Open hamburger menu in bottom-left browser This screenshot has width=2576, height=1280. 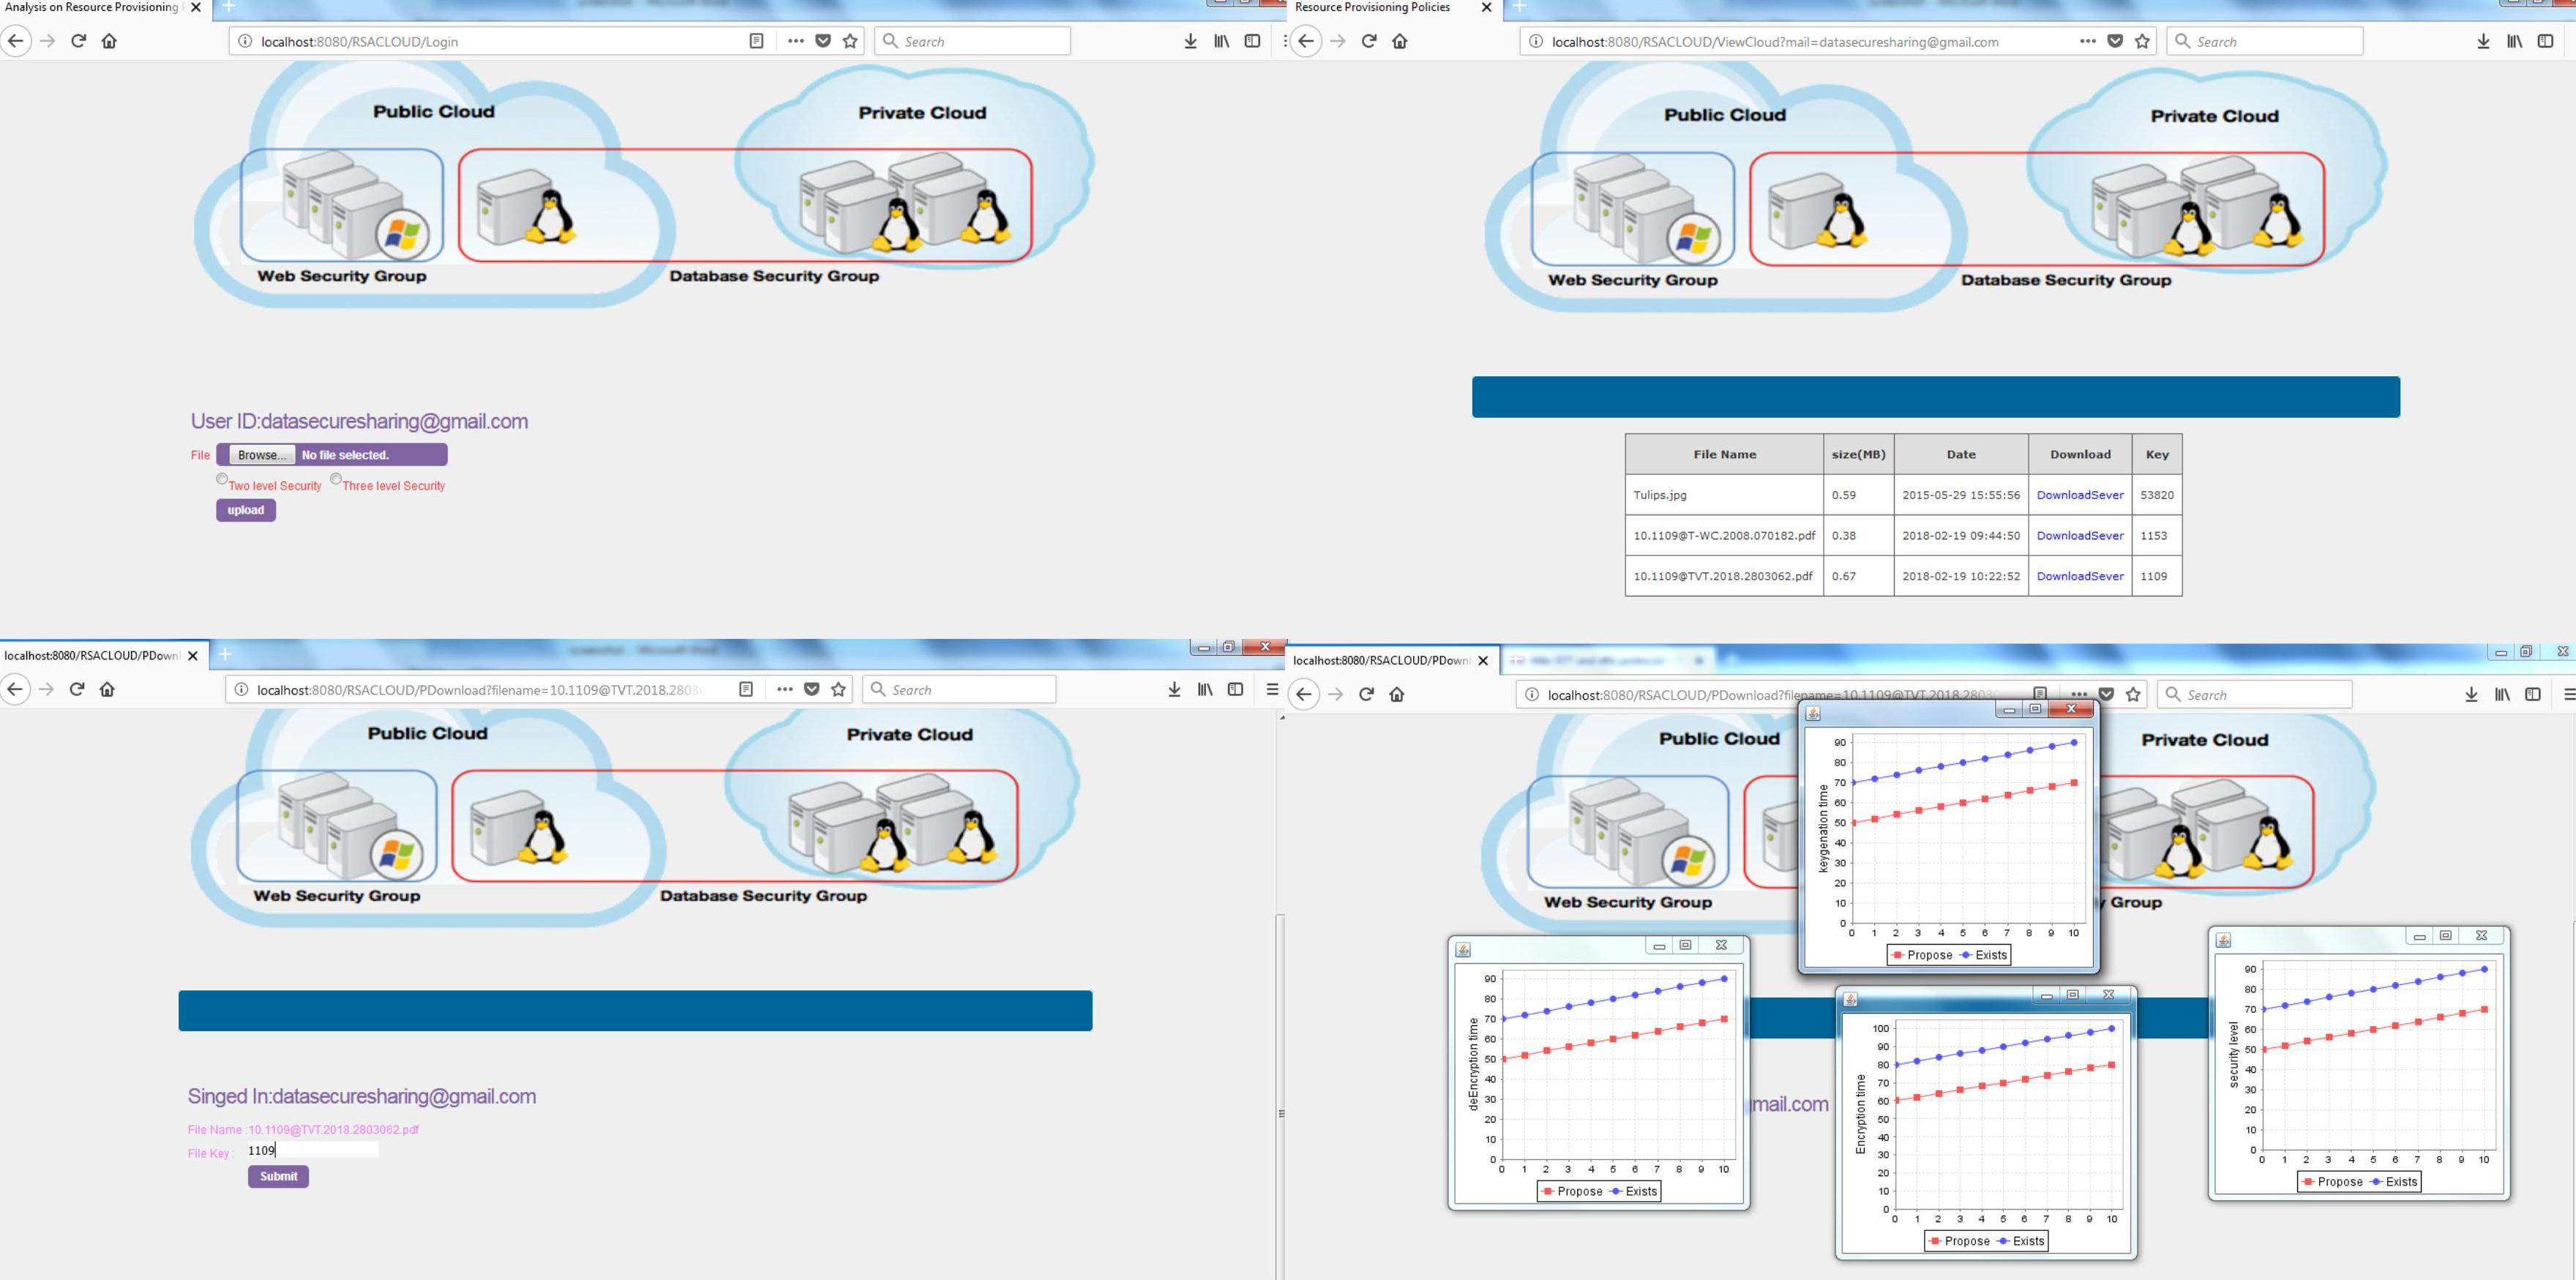click(x=1272, y=689)
